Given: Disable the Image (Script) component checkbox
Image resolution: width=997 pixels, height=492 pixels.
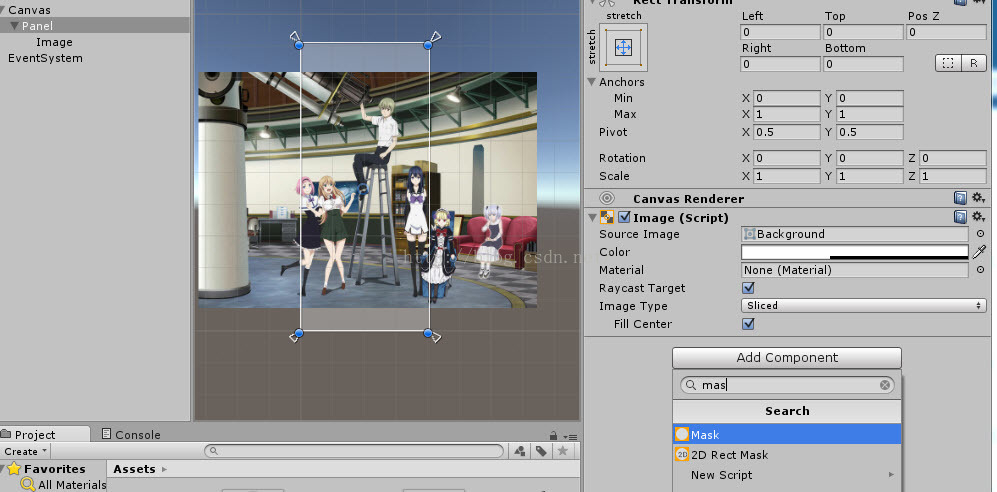Looking at the screenshot, I should pyautogui.click(x=624, y=217).
